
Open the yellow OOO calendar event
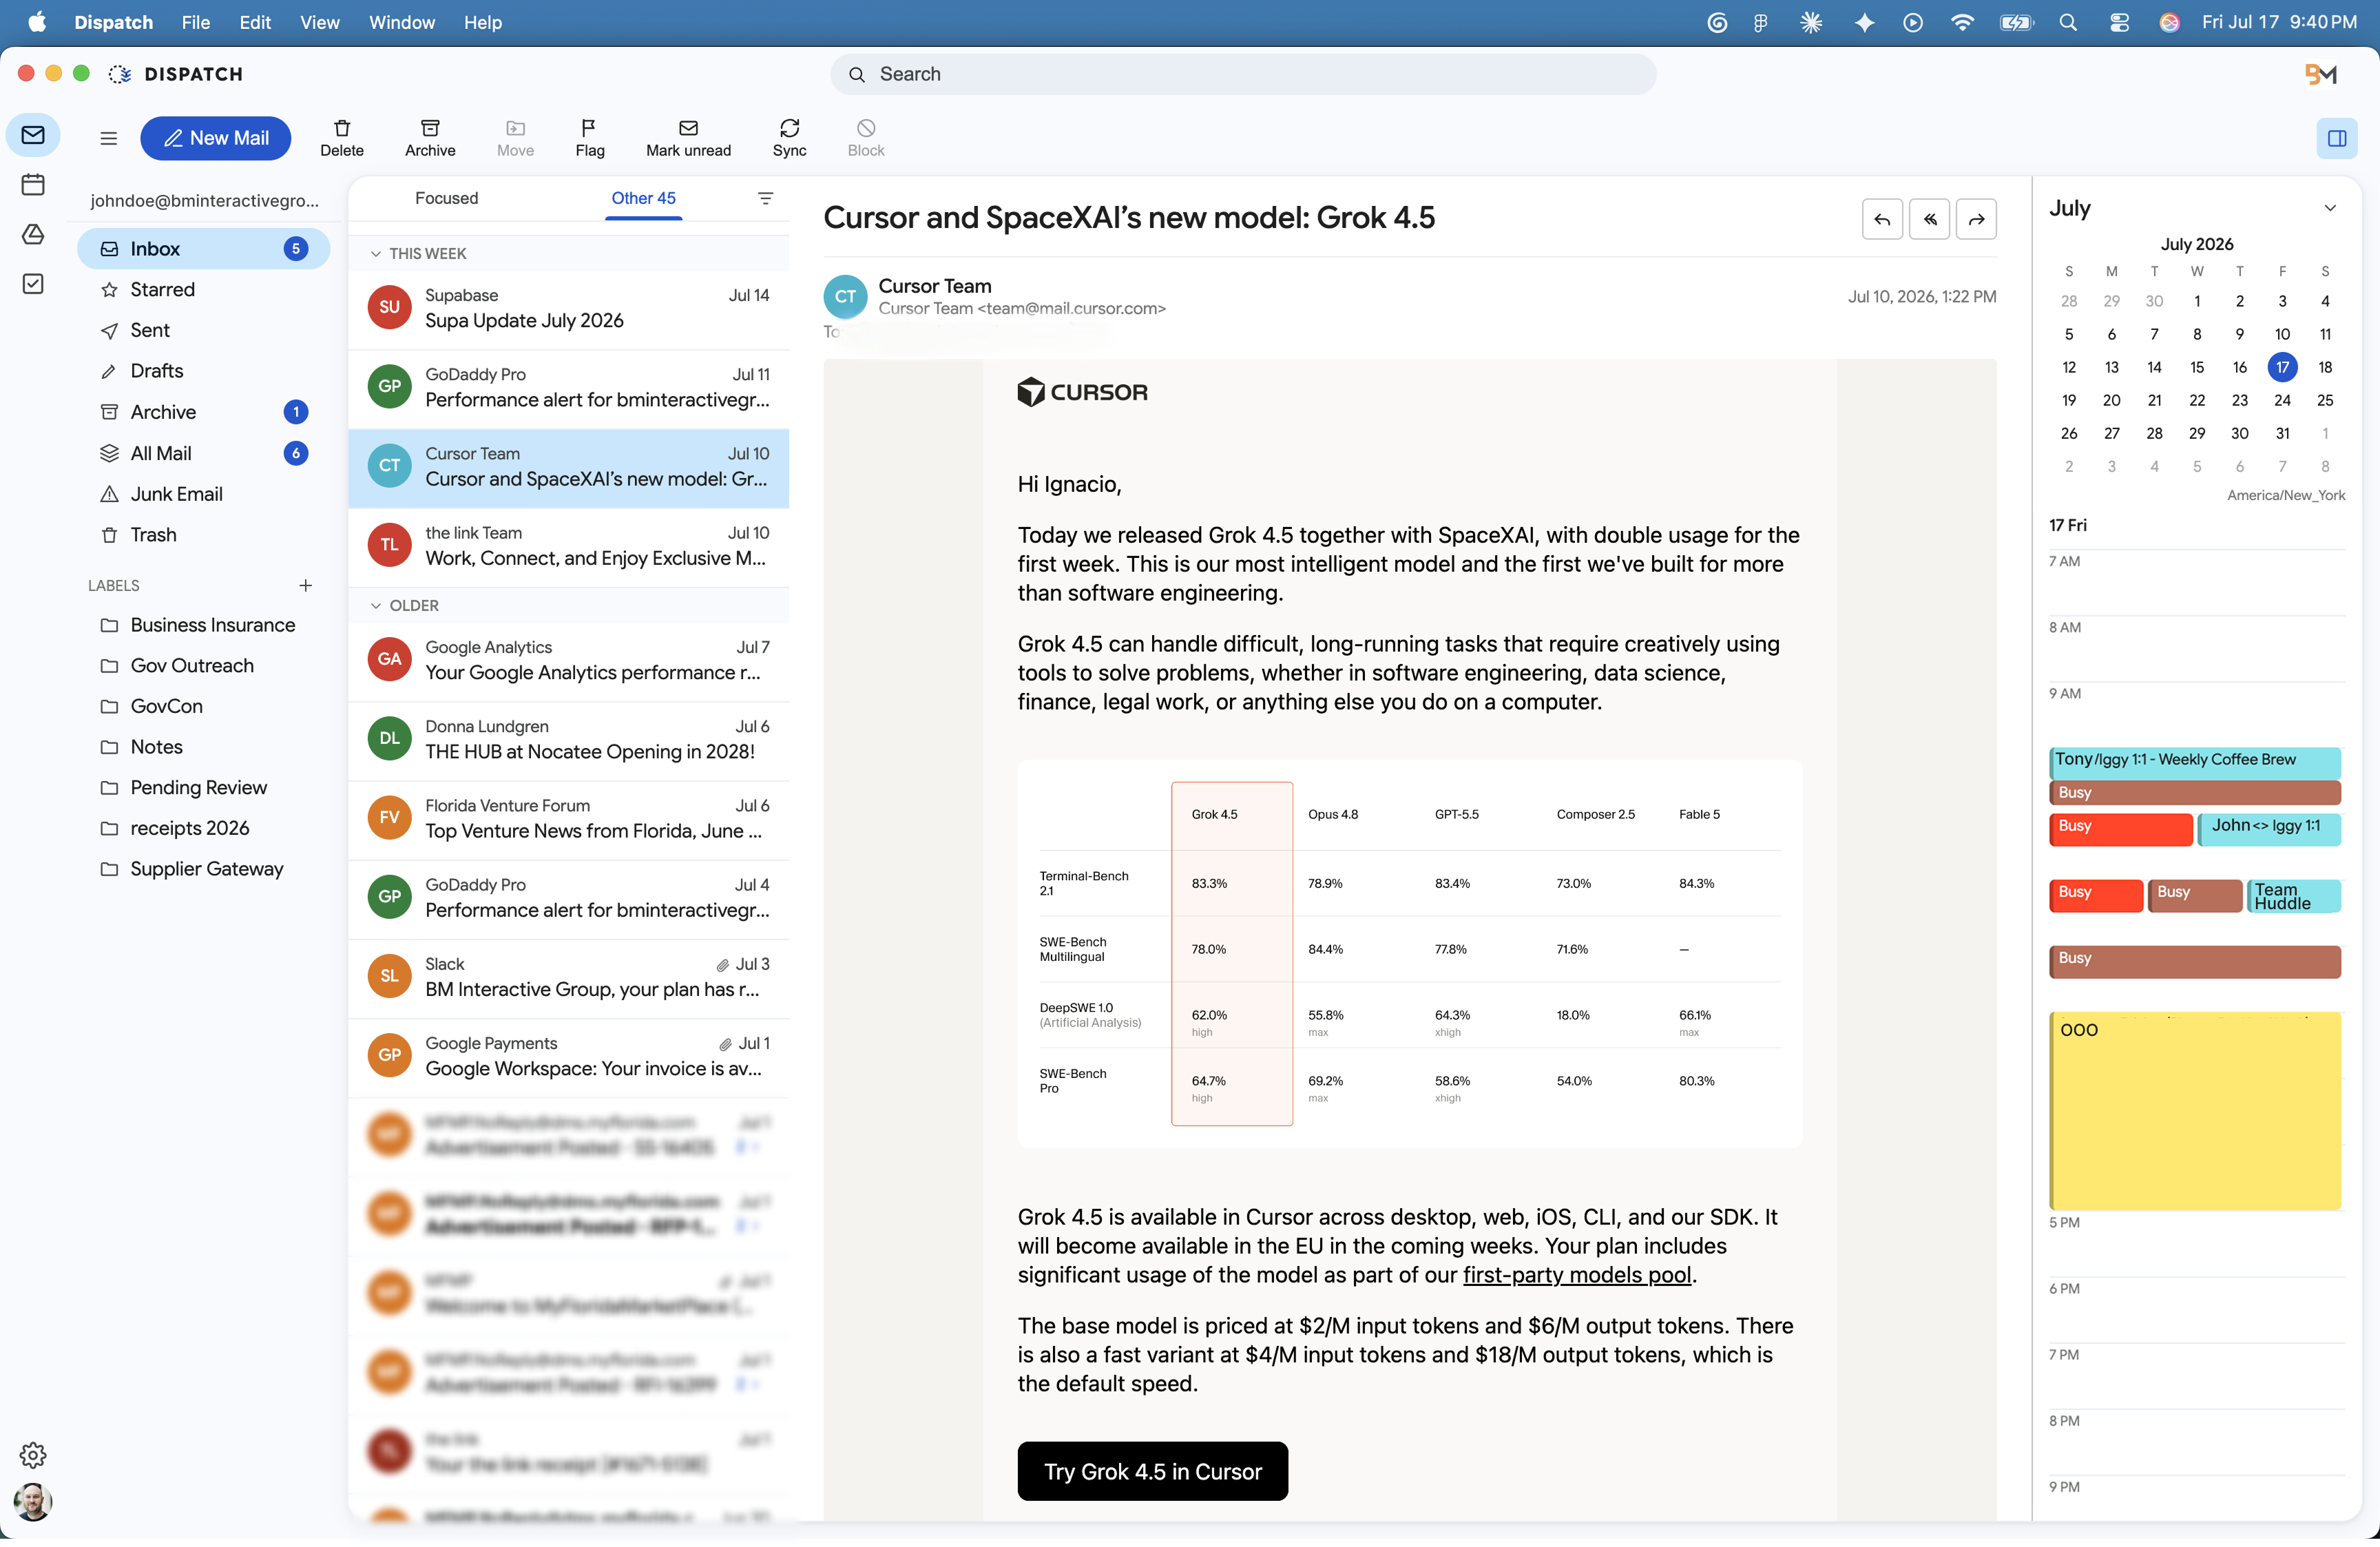(x=2194, y=1111)
